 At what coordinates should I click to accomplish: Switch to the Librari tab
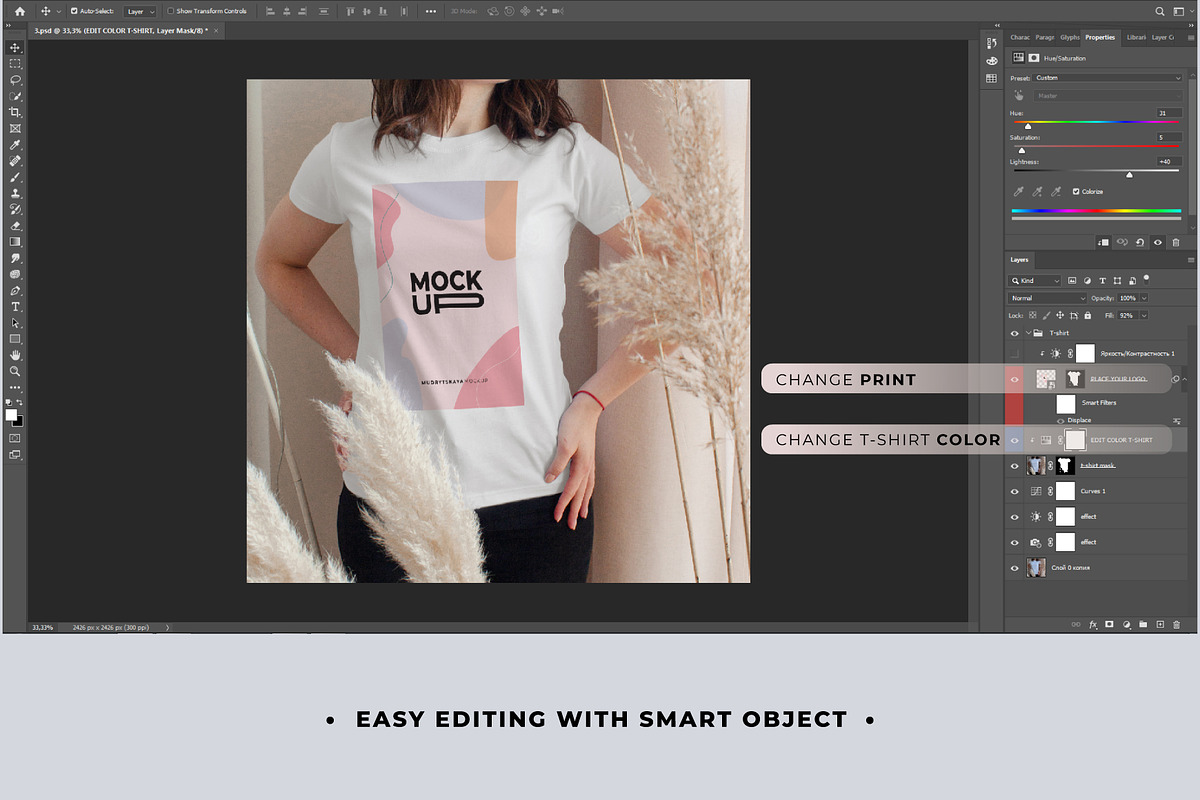[1136, 37]
